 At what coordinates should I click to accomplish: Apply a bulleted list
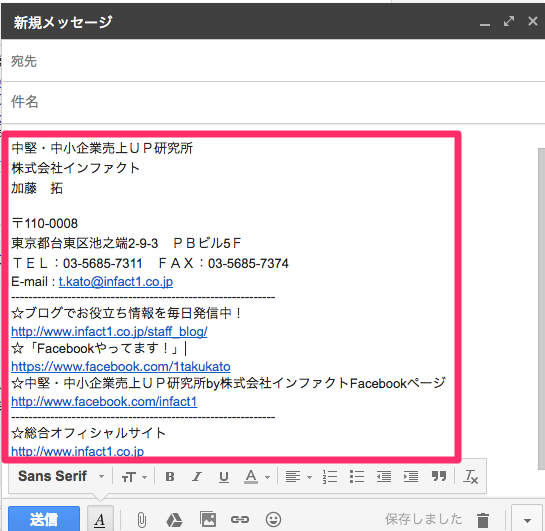coord(357,477)
